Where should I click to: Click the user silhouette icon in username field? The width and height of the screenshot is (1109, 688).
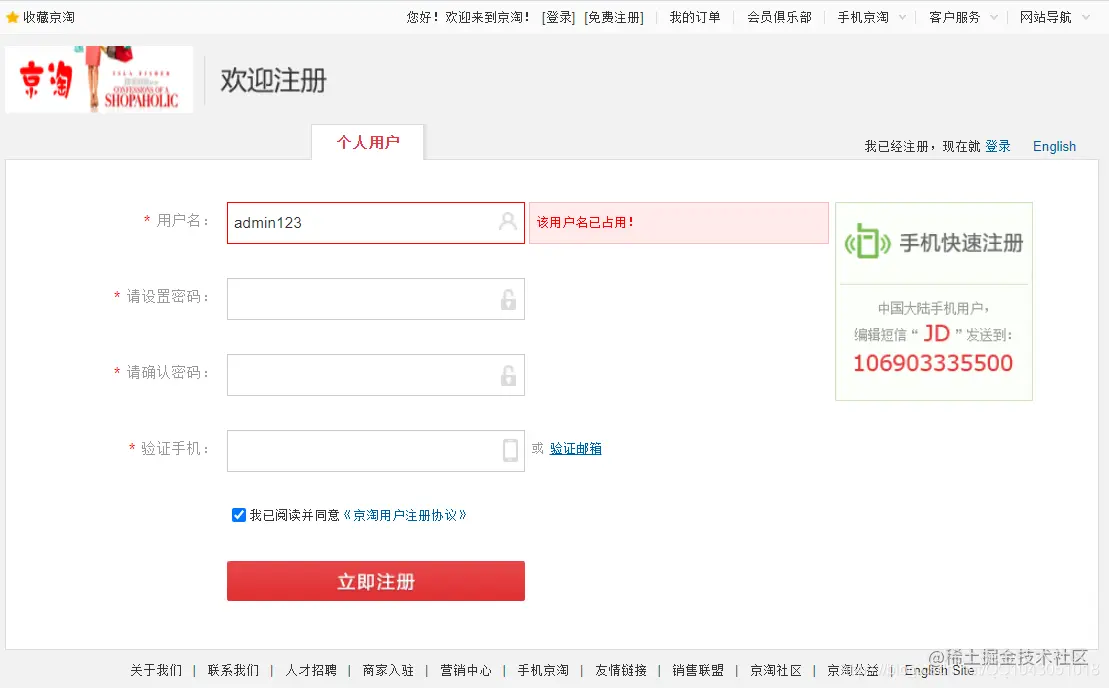(508, 221)
